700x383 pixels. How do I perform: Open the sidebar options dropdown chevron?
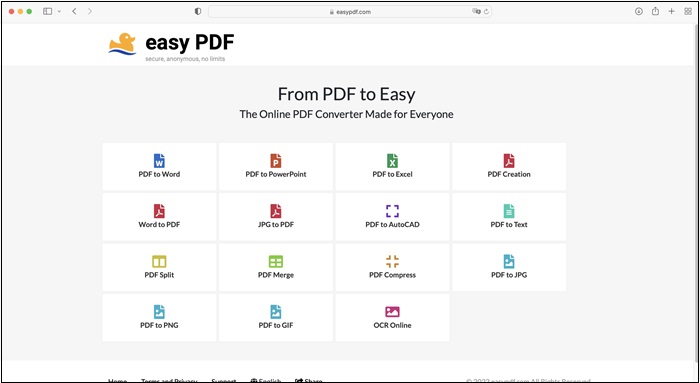coord(59,12)
